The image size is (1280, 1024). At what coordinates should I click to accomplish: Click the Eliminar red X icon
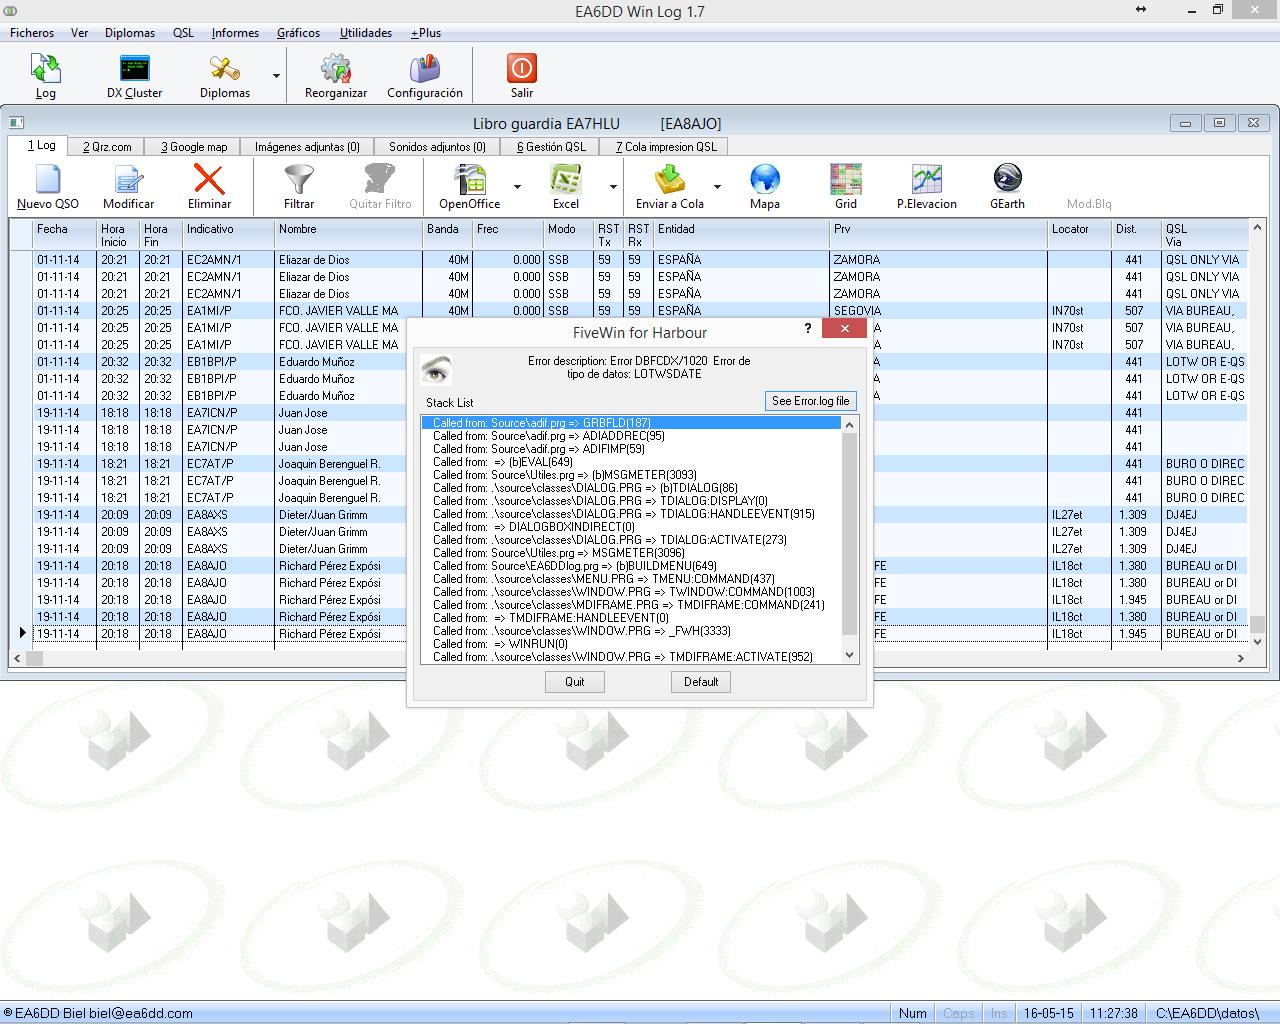(209, 187)
